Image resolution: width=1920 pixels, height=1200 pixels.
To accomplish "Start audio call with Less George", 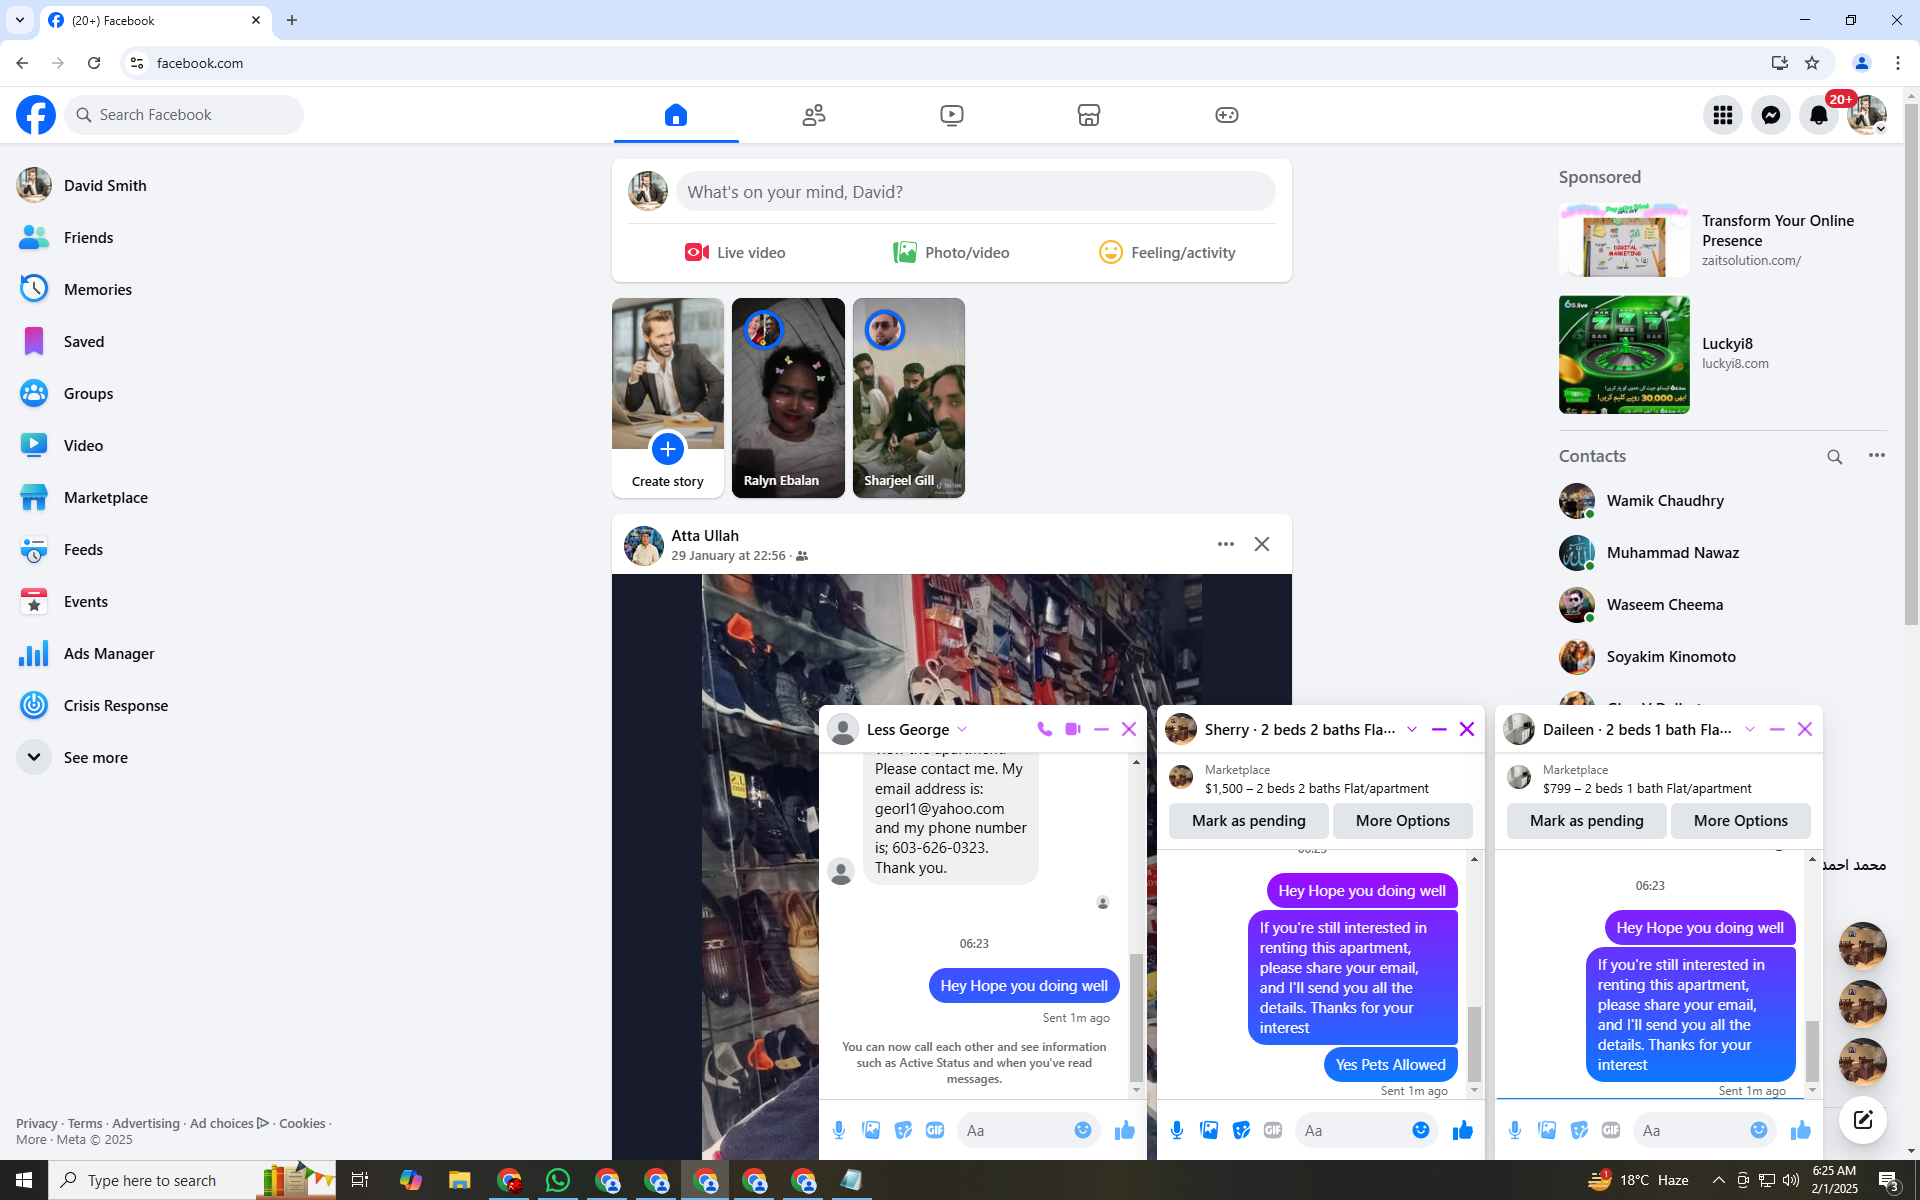I will [x=1044, y=729].
